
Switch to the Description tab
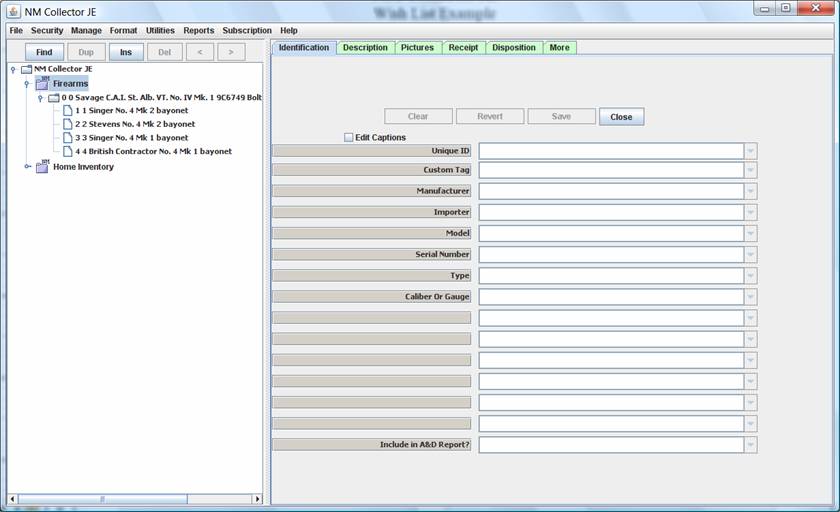coord(365,48)
